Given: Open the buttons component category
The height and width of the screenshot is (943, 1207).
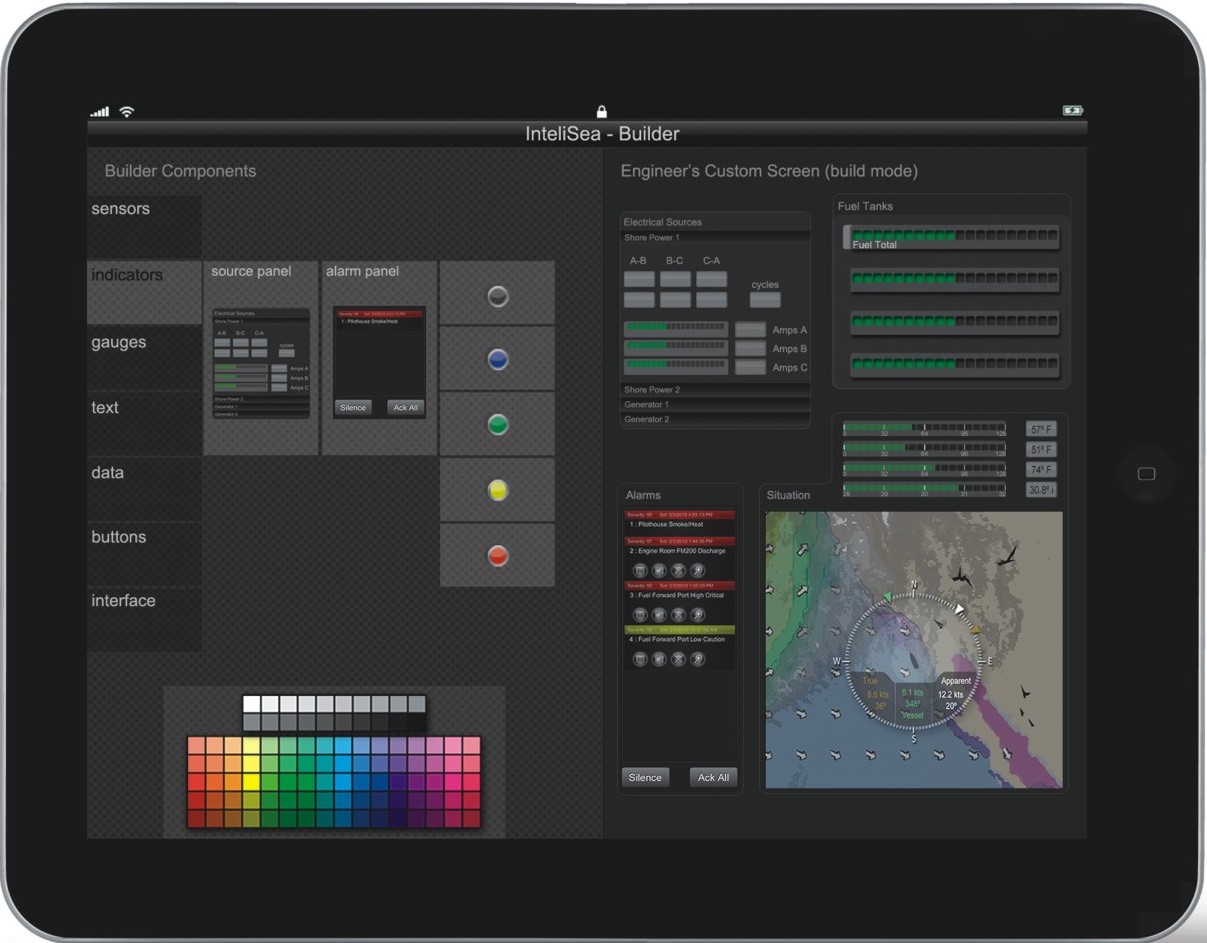Looking at the screenshot, I should point(144,554).
